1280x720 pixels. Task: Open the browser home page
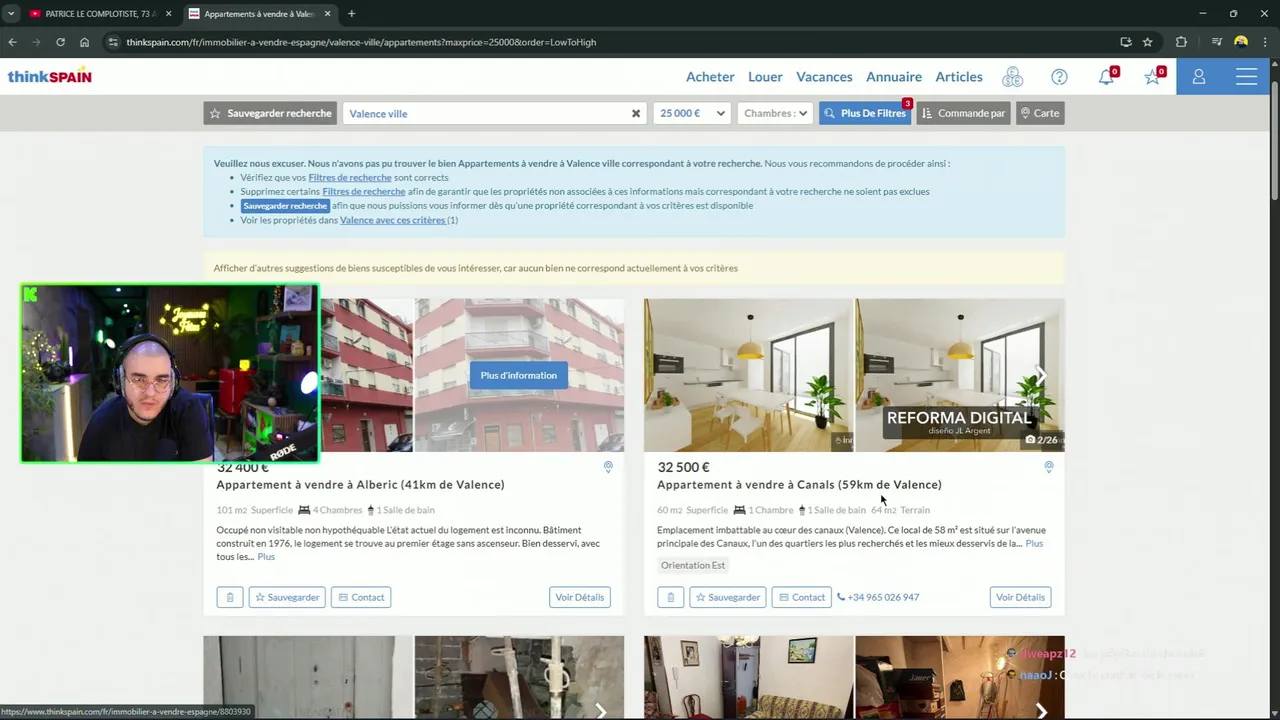84,42
